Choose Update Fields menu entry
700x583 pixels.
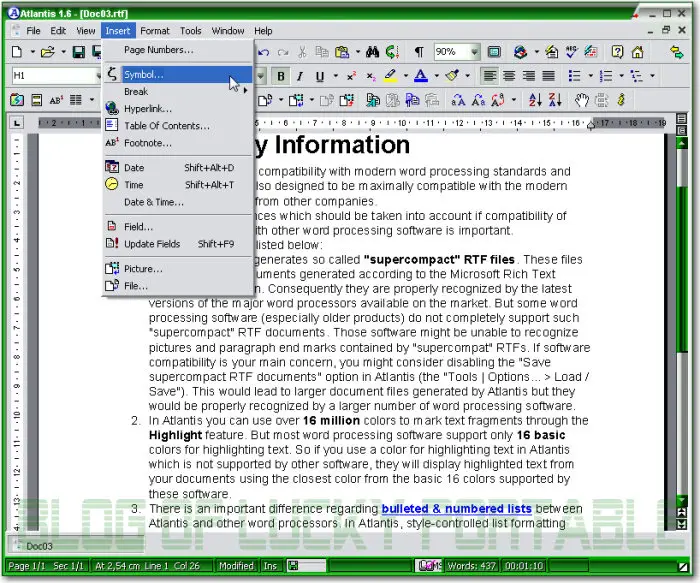pyautogui.click(x=178, y=244)
